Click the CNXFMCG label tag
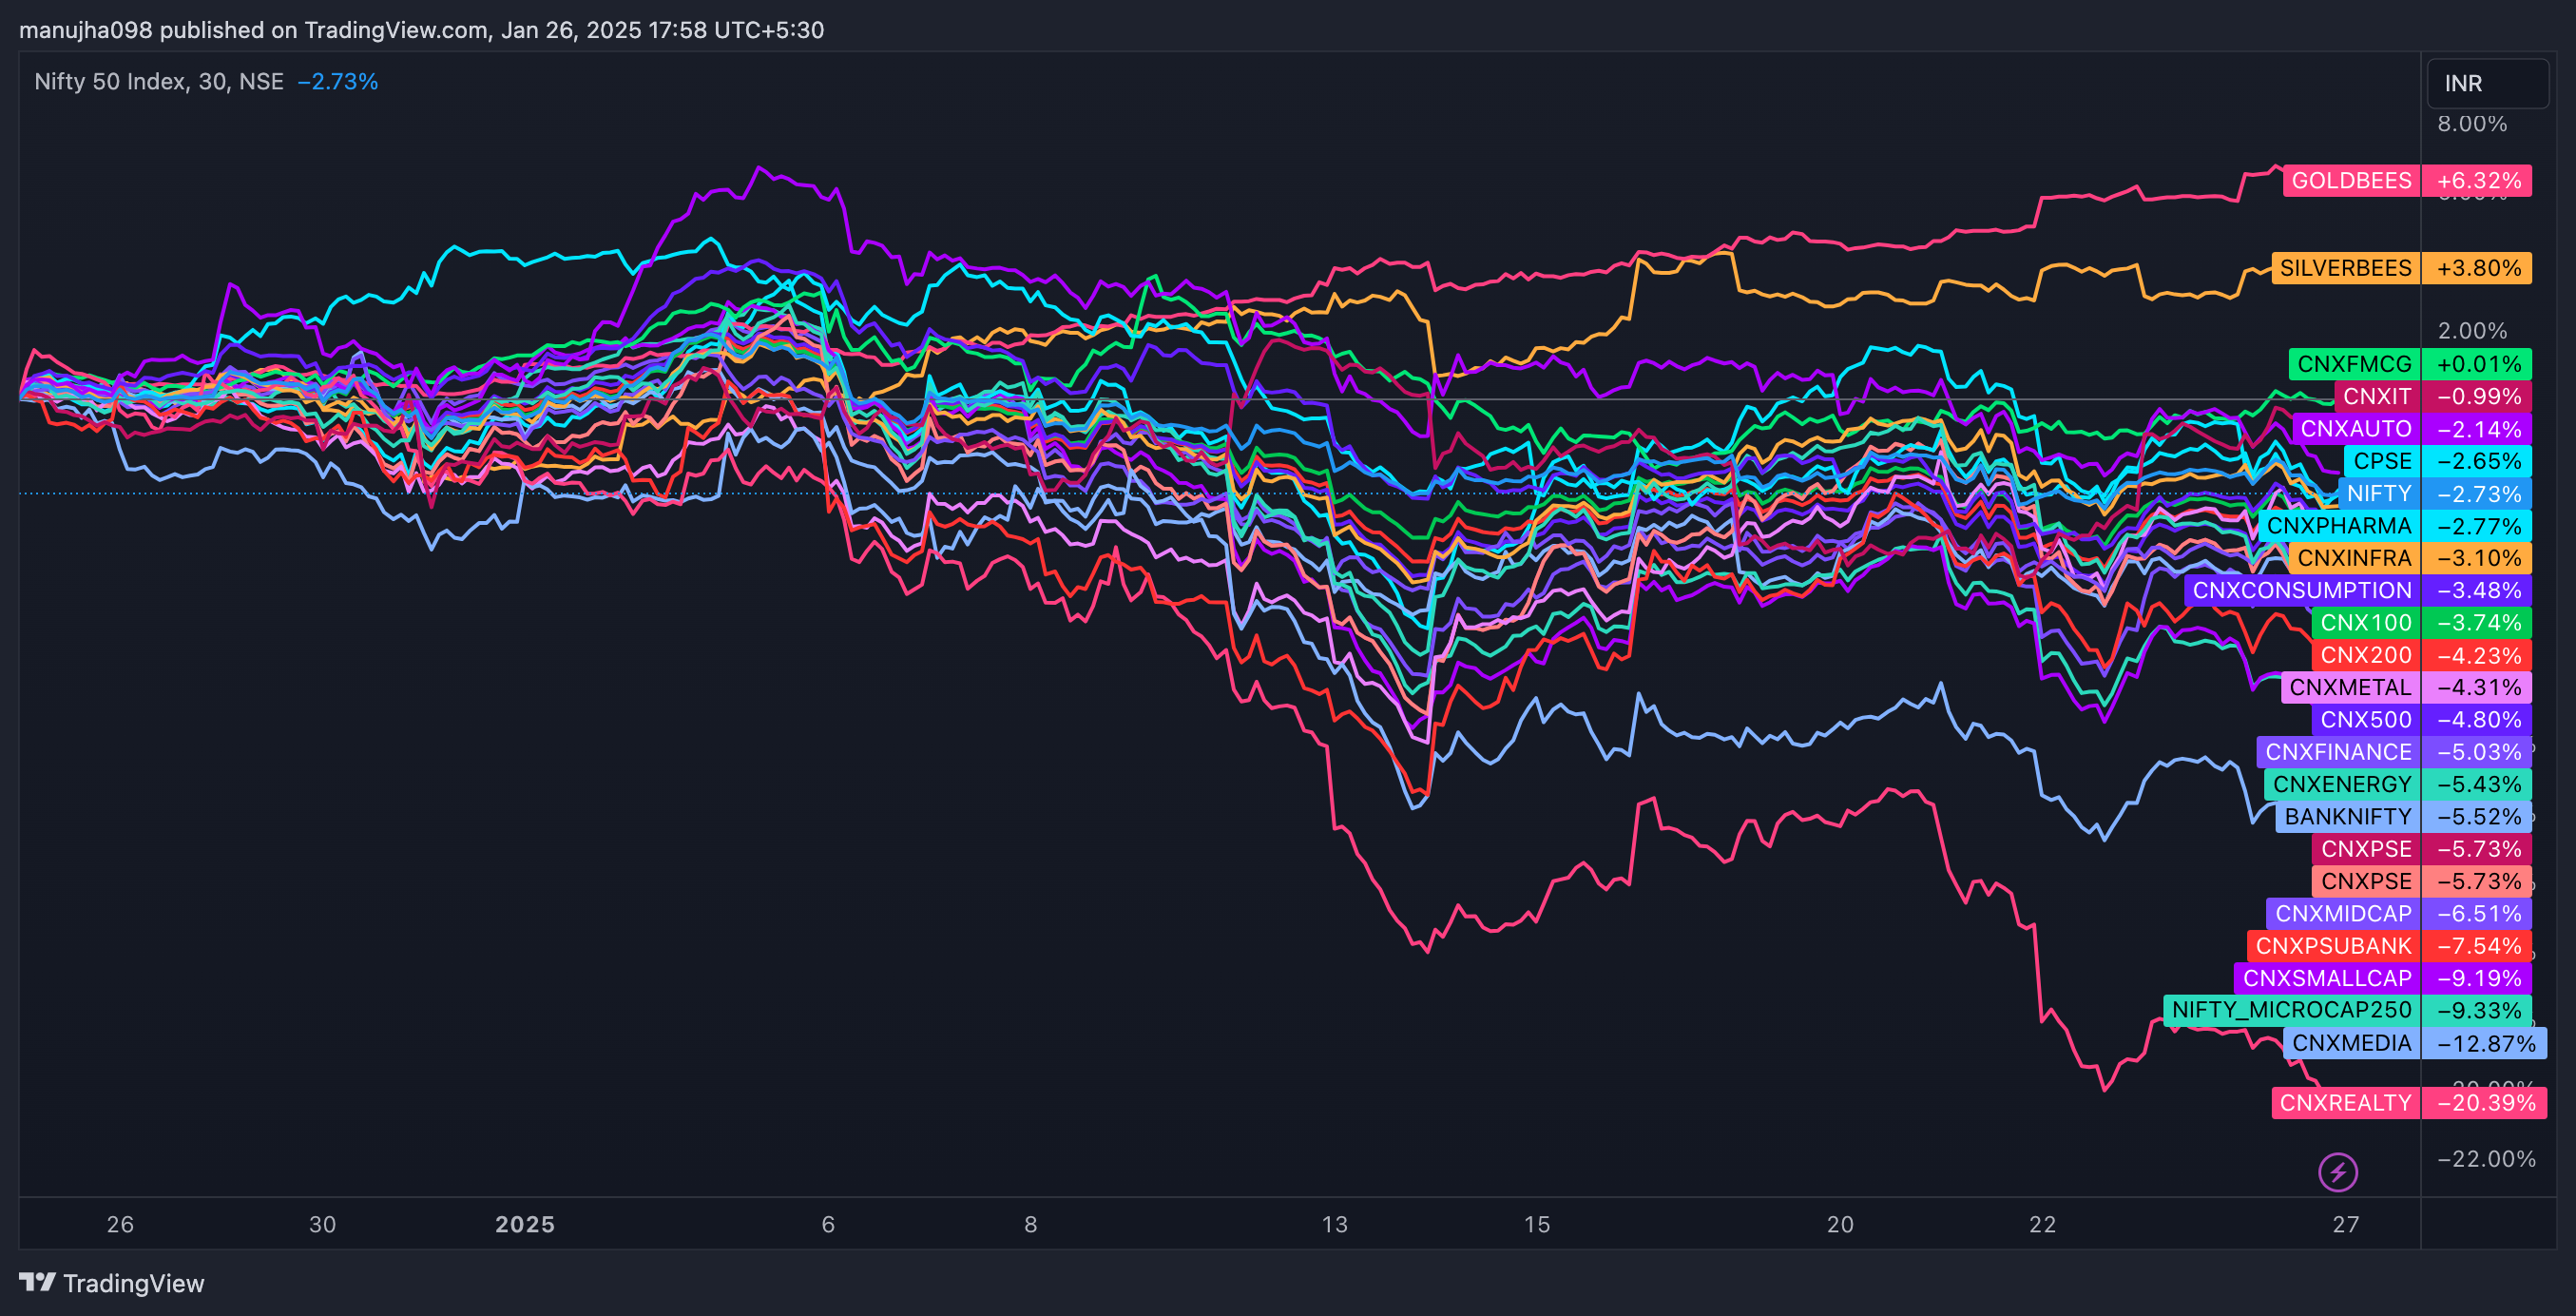2576x1316 pixels. [x=2354, y=364]
